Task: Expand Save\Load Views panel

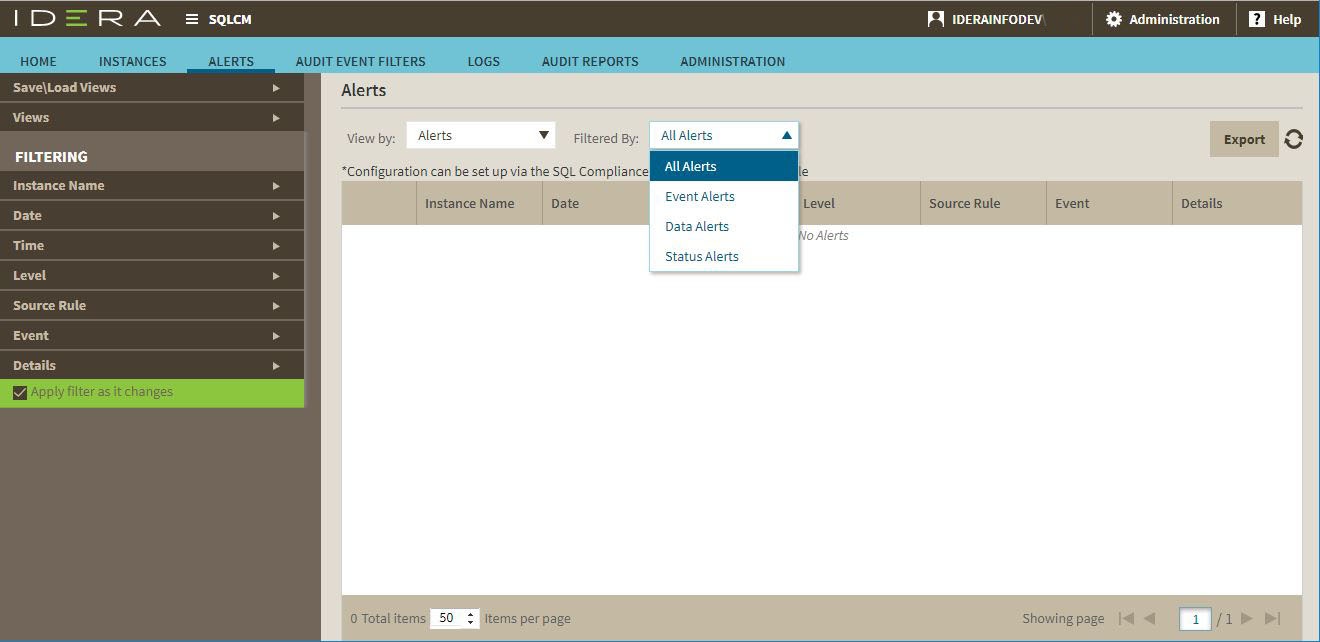Action: (152, 87)
